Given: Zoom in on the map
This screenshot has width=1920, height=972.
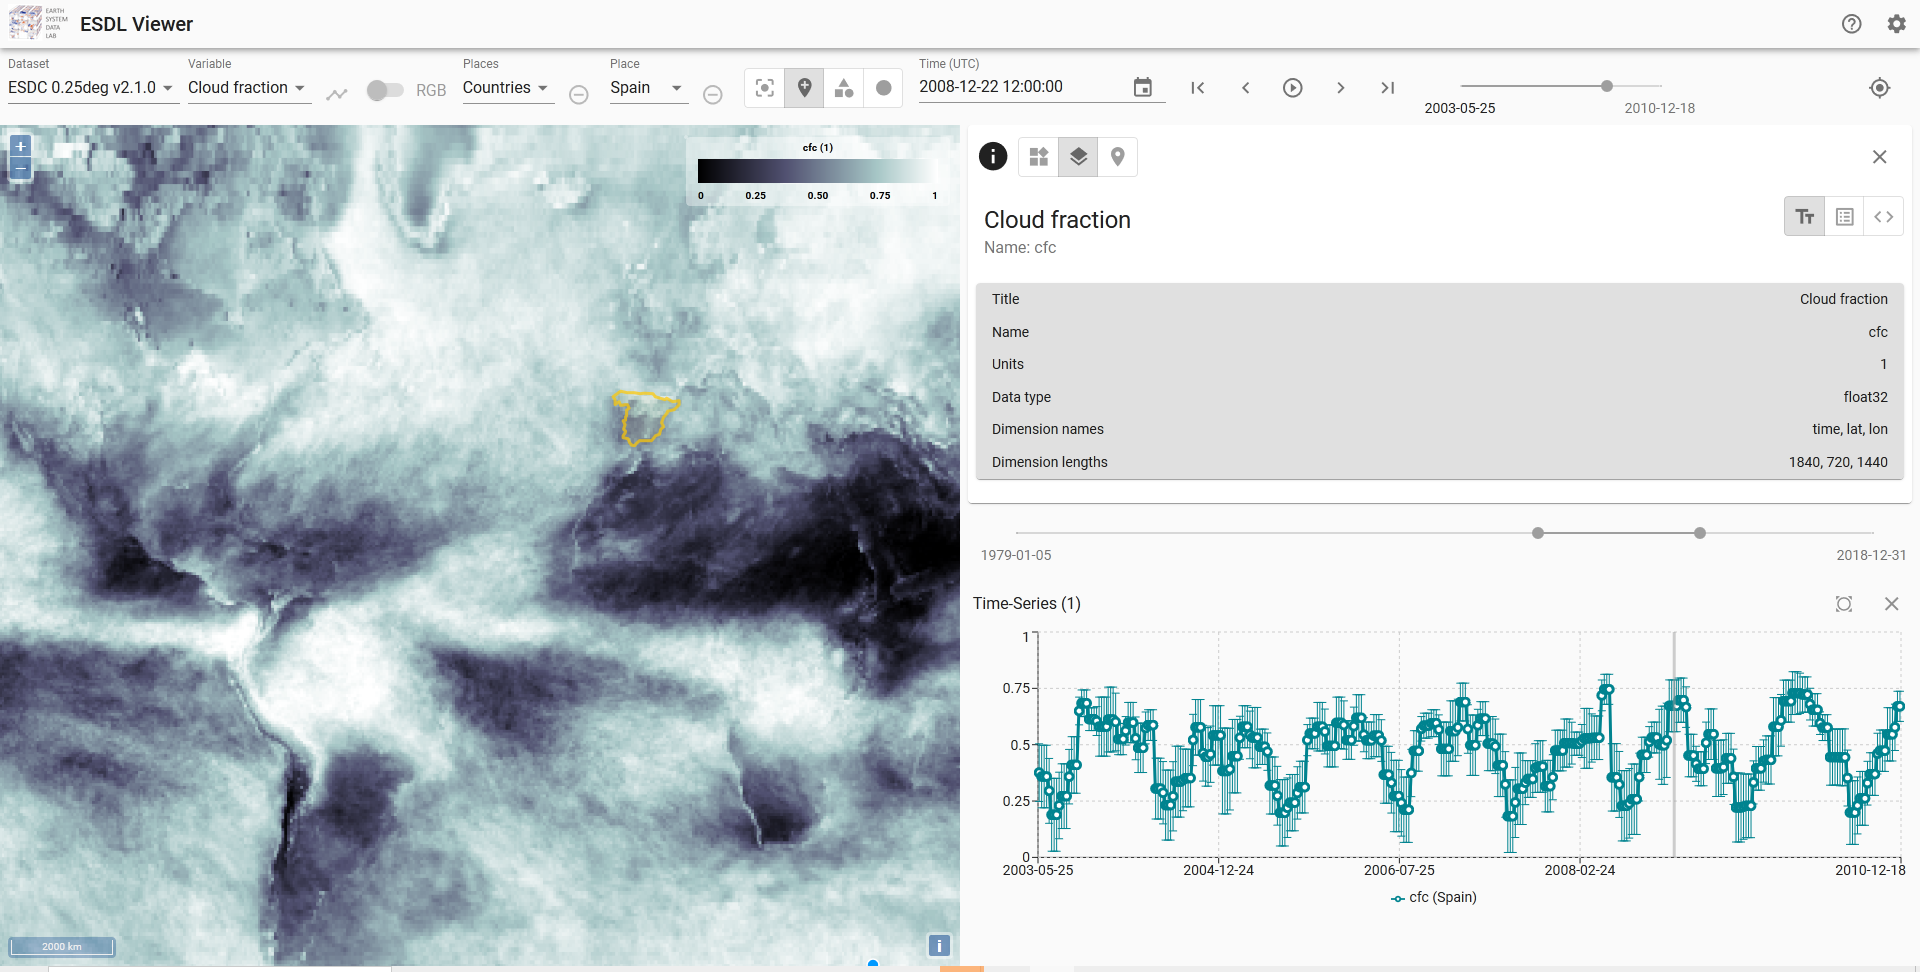Looking at the screenshot, I should coord(20,146).
